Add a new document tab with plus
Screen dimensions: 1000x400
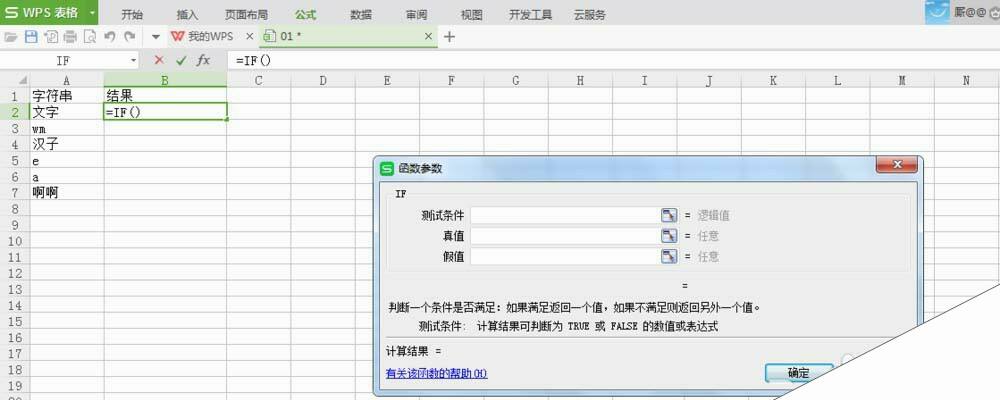point(449,37)
